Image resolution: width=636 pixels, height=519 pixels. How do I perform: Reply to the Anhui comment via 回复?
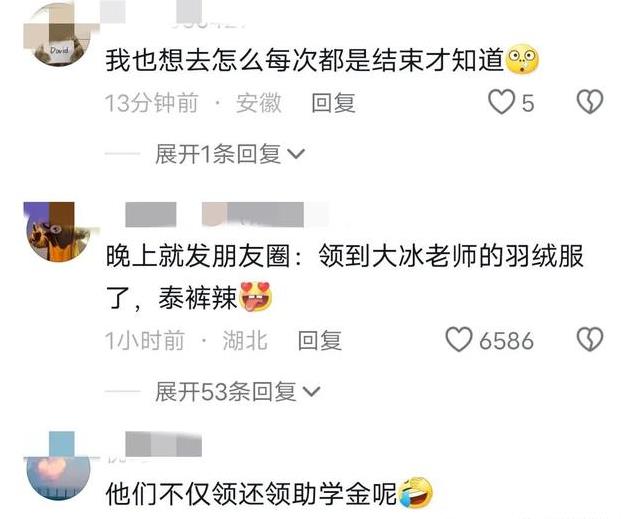click(333, 103)
